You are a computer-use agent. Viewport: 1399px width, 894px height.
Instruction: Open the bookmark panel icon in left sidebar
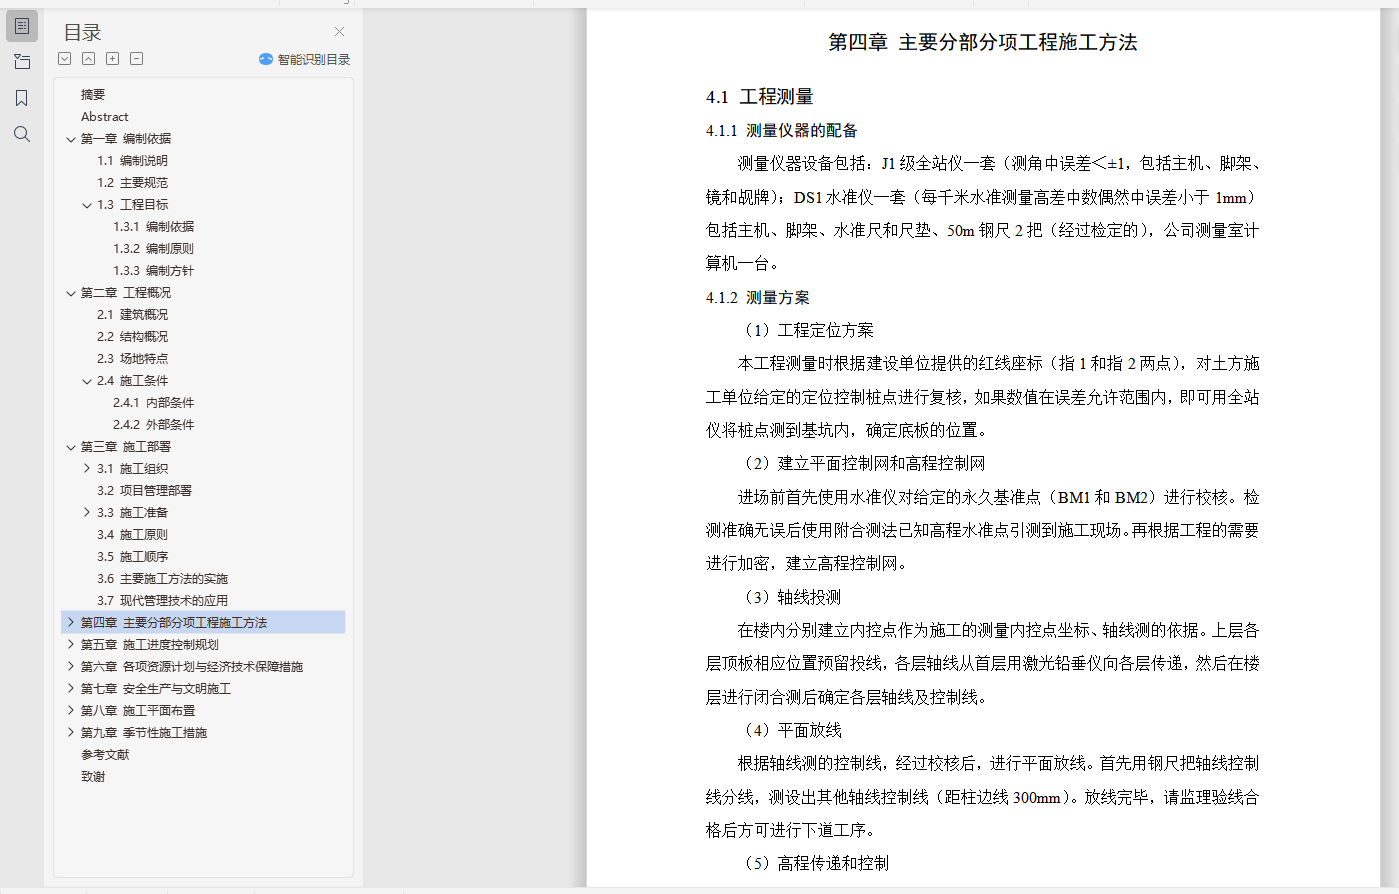point(22,98)
